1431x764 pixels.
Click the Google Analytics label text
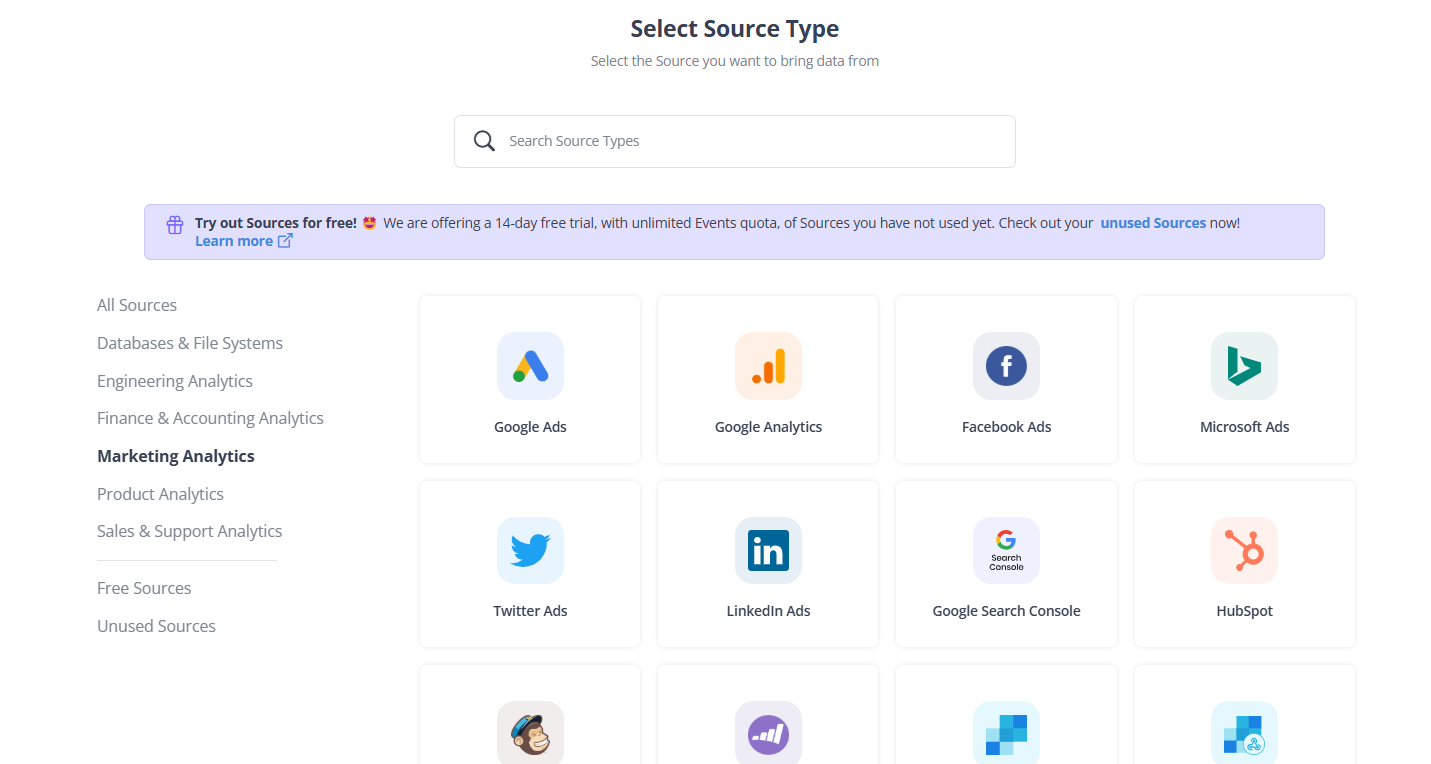(768, 427)
